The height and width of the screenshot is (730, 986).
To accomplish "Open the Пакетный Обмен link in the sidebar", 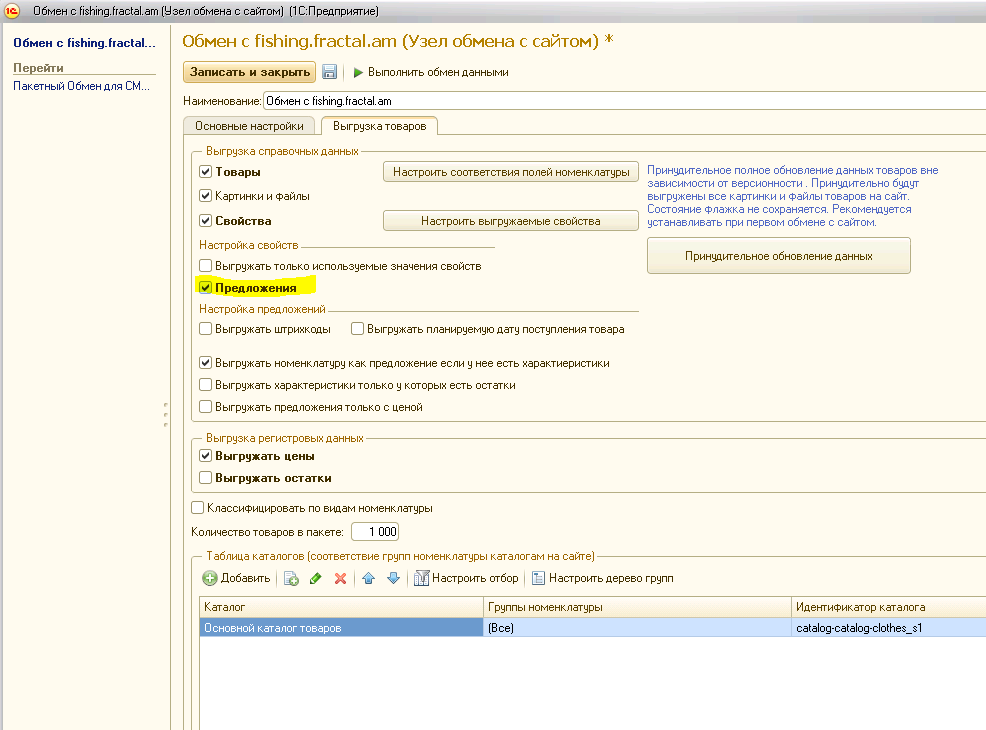I will coord(81,87).
